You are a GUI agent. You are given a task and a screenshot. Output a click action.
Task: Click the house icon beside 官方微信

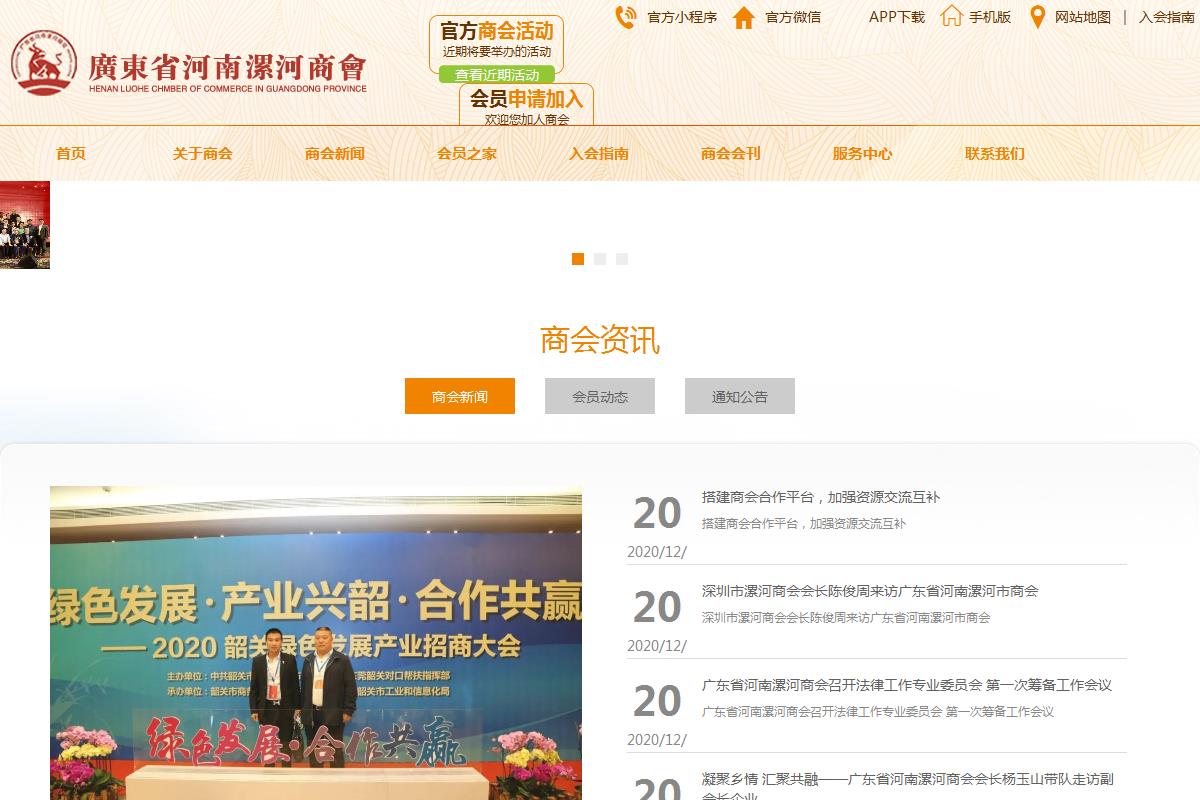743,17
